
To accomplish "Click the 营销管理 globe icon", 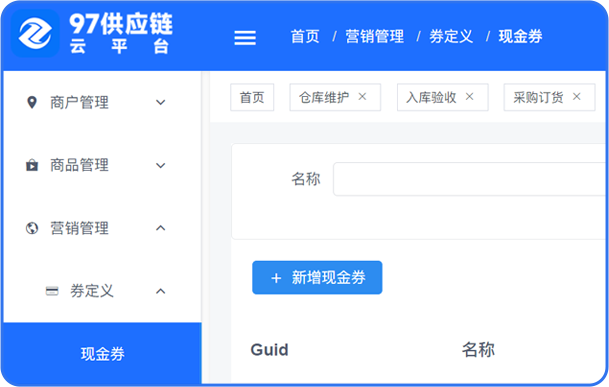I will pos(32,228).
